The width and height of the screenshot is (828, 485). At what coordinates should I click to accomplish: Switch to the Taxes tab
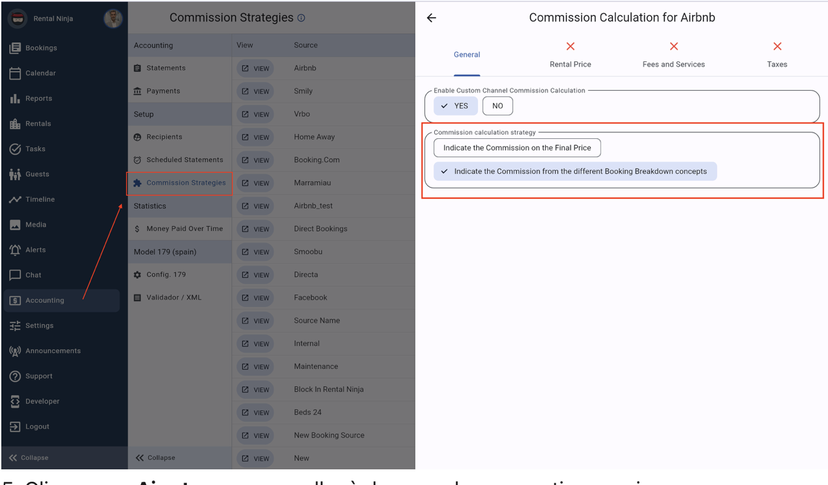[777, 55]
